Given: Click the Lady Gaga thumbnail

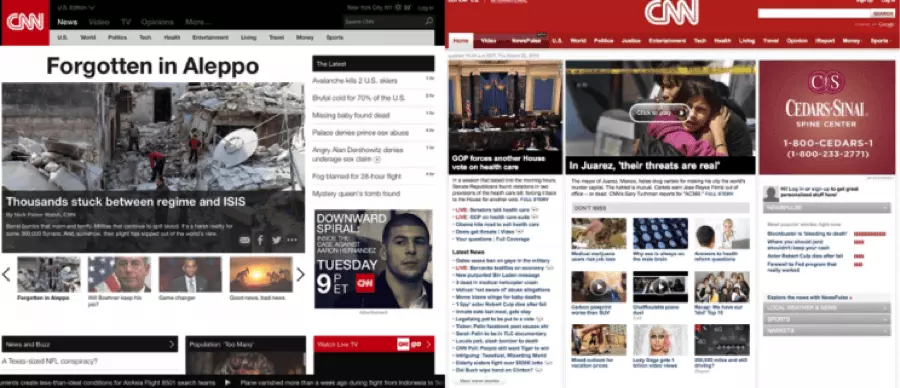Looking at the screenshot, I should coord(660,340).
